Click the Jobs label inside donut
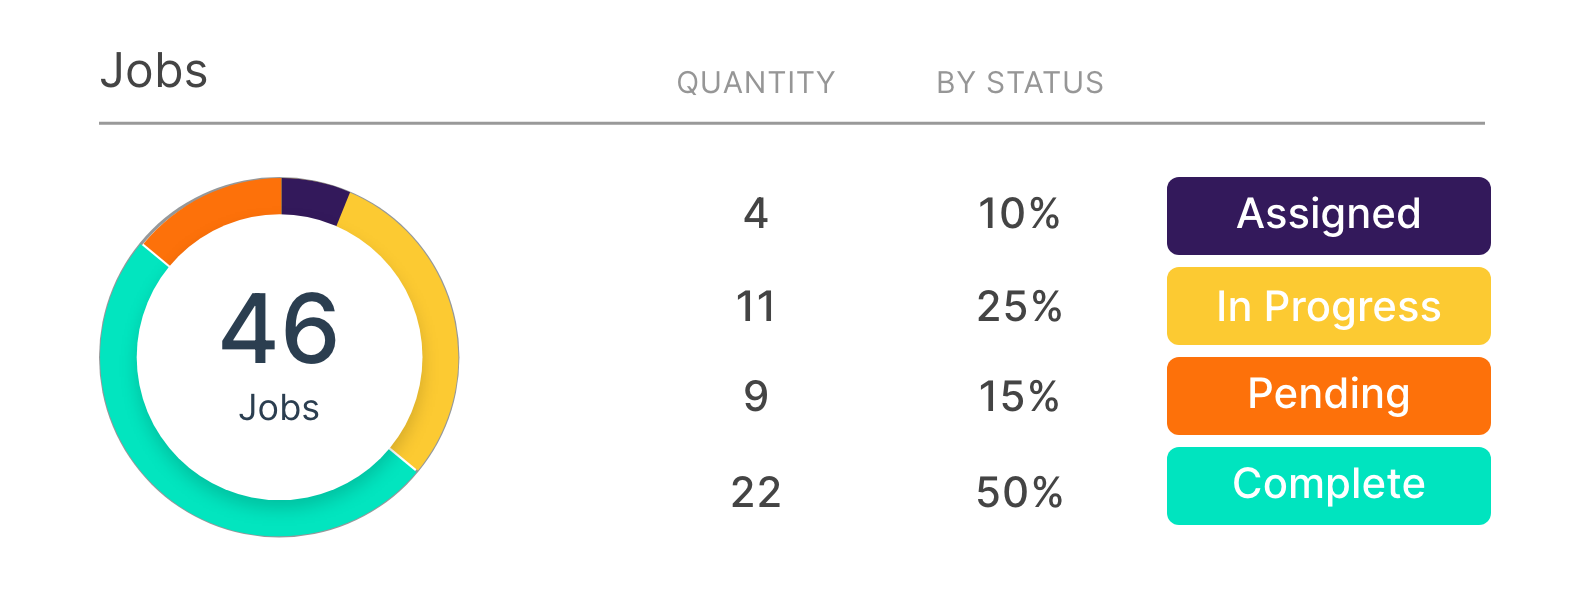 tap(279, 408)
